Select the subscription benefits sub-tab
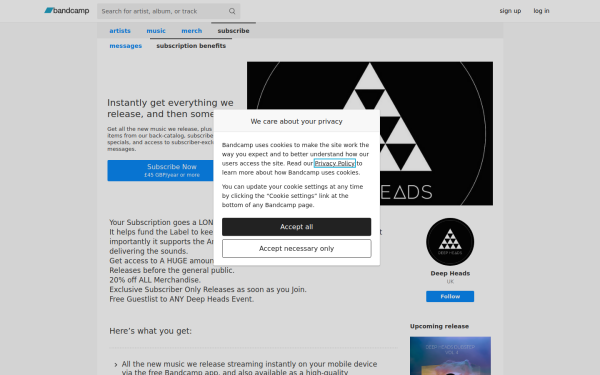The width and height of the screenshot is (600, 375). (x=191, y=46)
